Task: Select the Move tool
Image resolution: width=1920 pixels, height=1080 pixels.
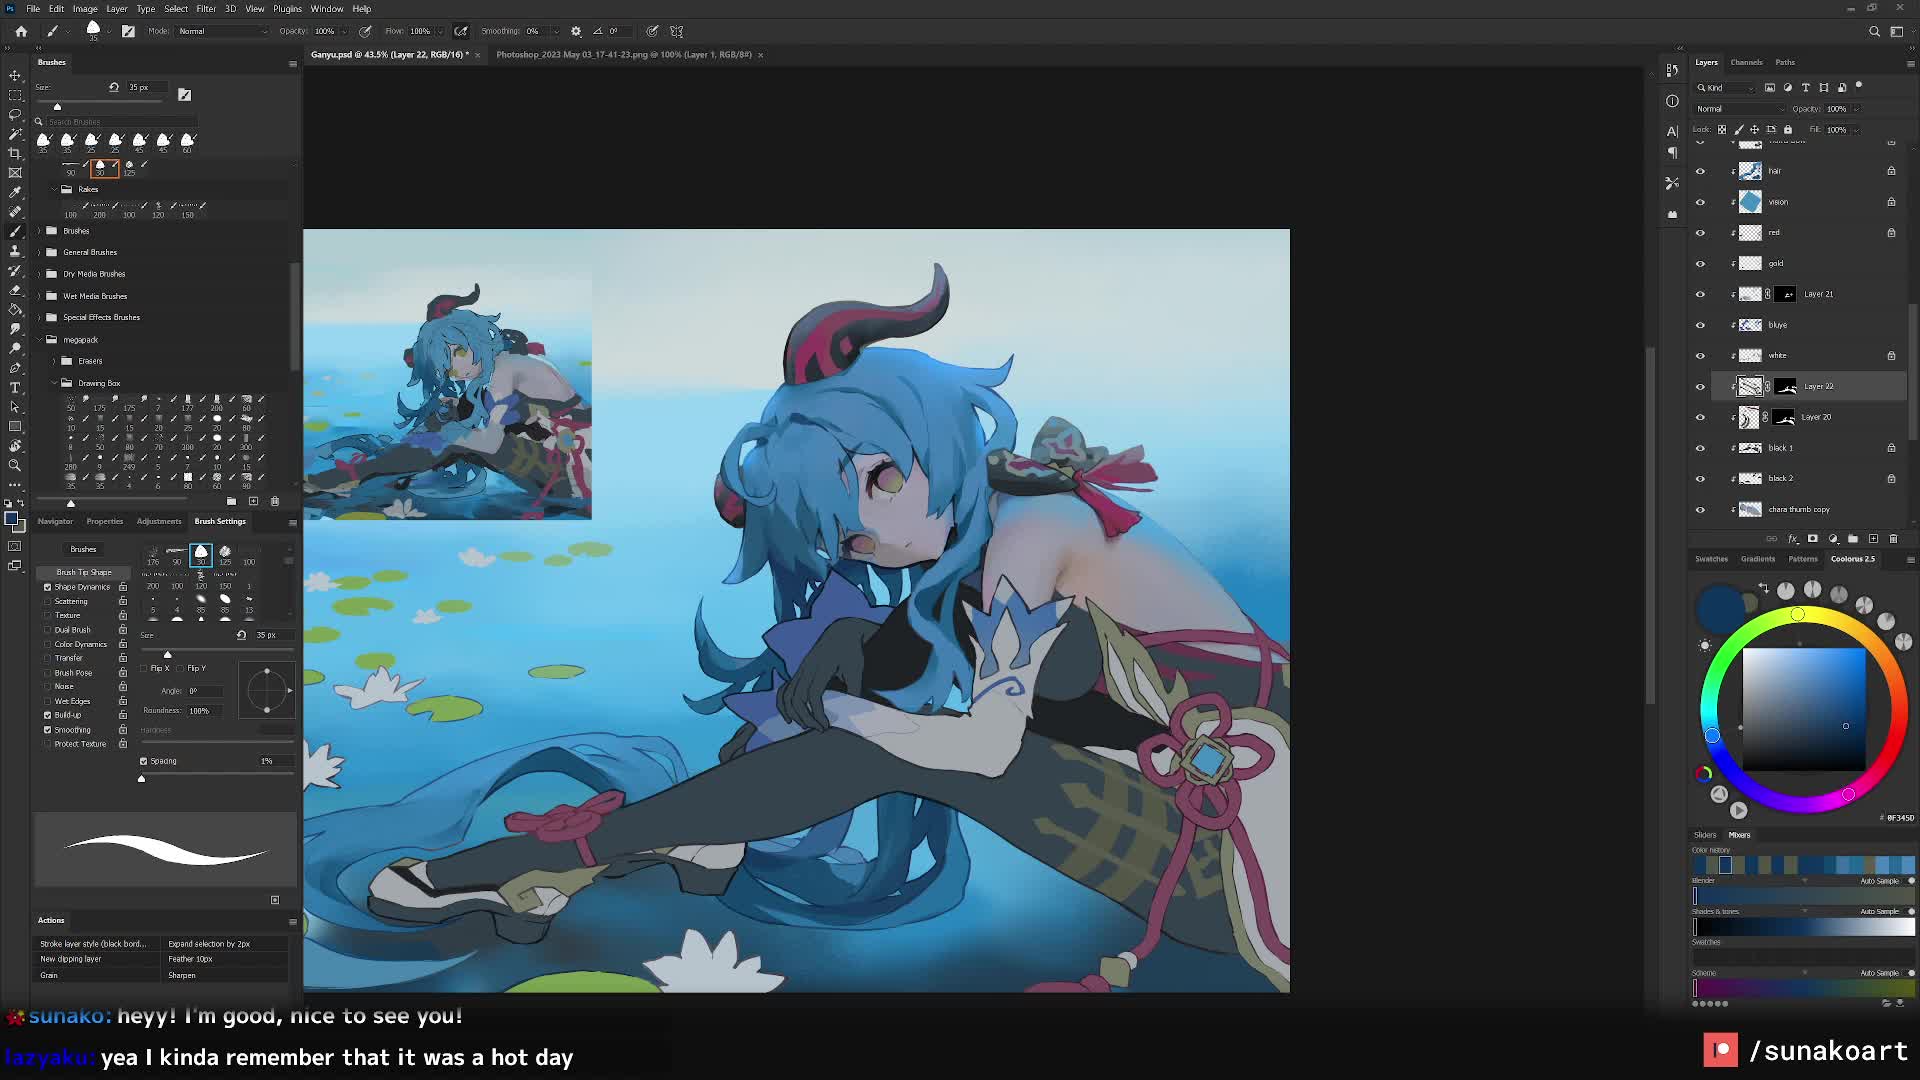Action: pos(15,75)
